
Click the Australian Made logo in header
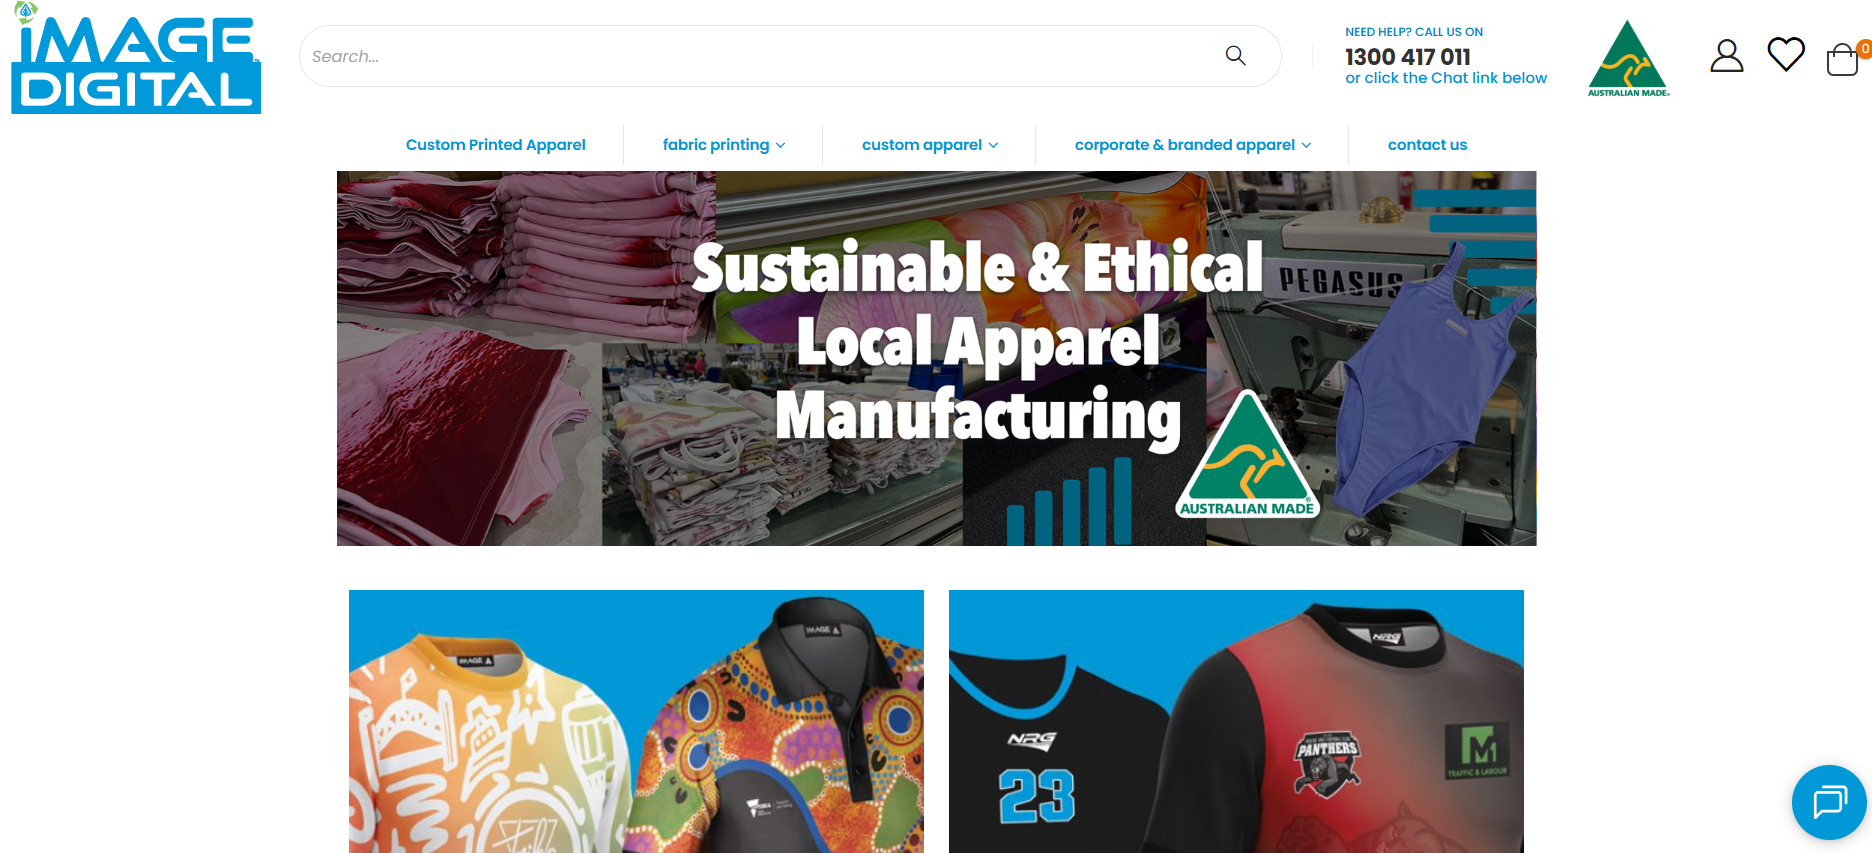tap(1628, 59)
